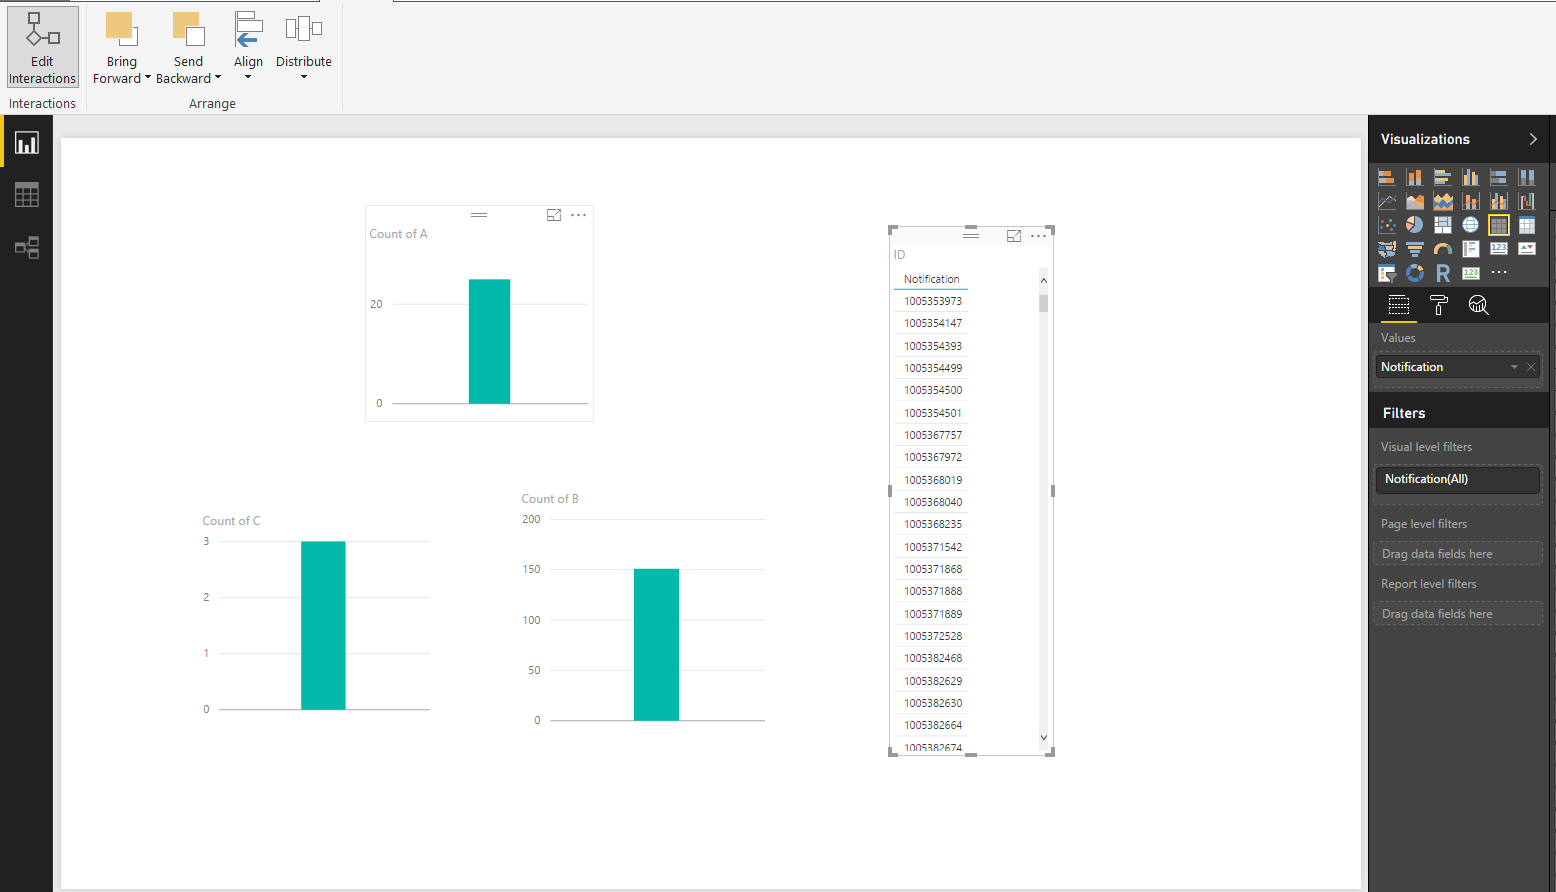Image resolution: width=1556 pixels, height=892 pixels.
Task: Open the Format paint roller tab
Action: 1439,306
